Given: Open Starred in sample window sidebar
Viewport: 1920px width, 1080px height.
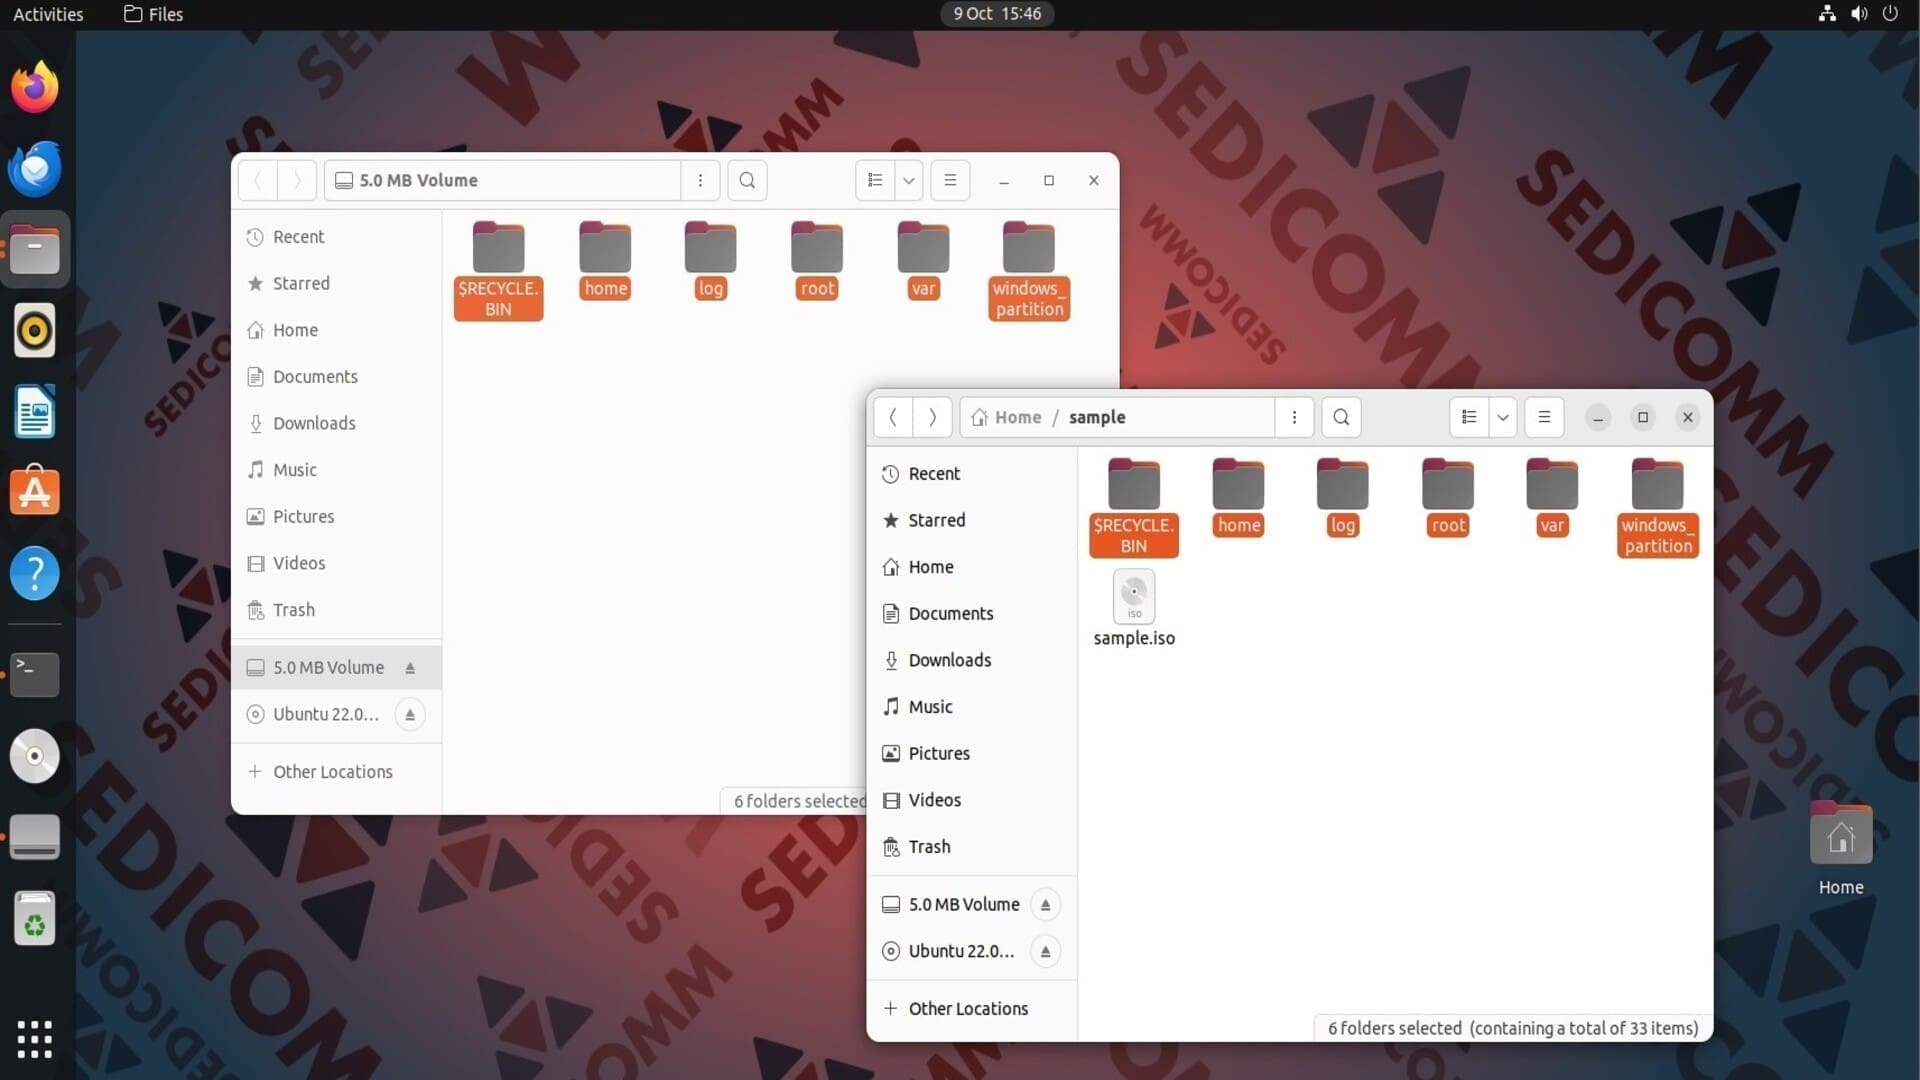Looking at the screenshot, I should tap(972, 520).
